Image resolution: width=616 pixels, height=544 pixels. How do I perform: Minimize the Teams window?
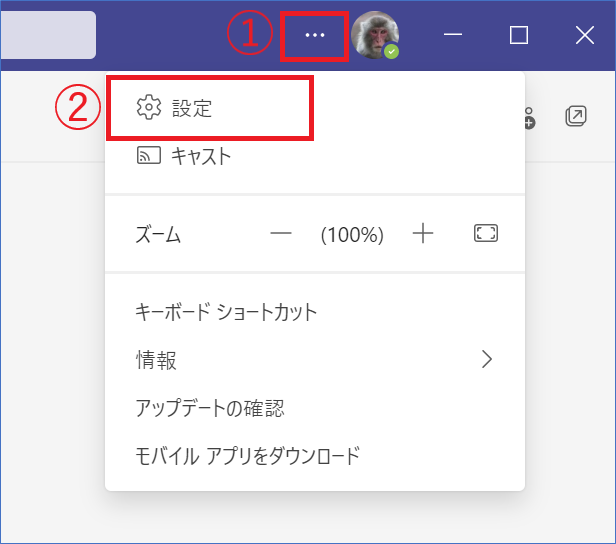click(x=453, y=35)
